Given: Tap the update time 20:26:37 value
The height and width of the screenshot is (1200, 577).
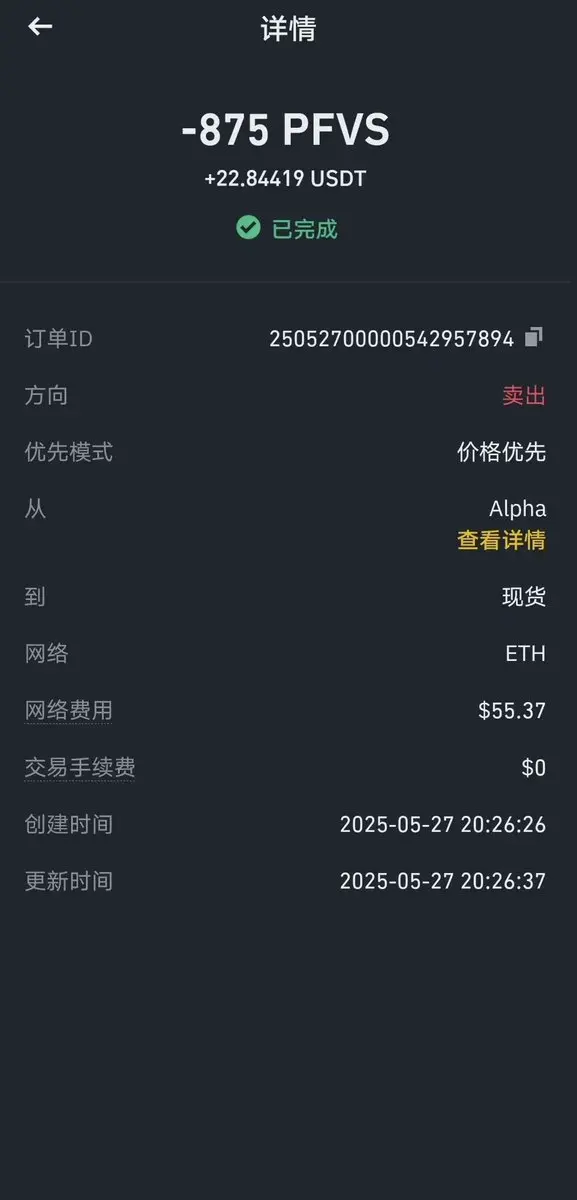Looking at the screenshot, I should (443, 881).
